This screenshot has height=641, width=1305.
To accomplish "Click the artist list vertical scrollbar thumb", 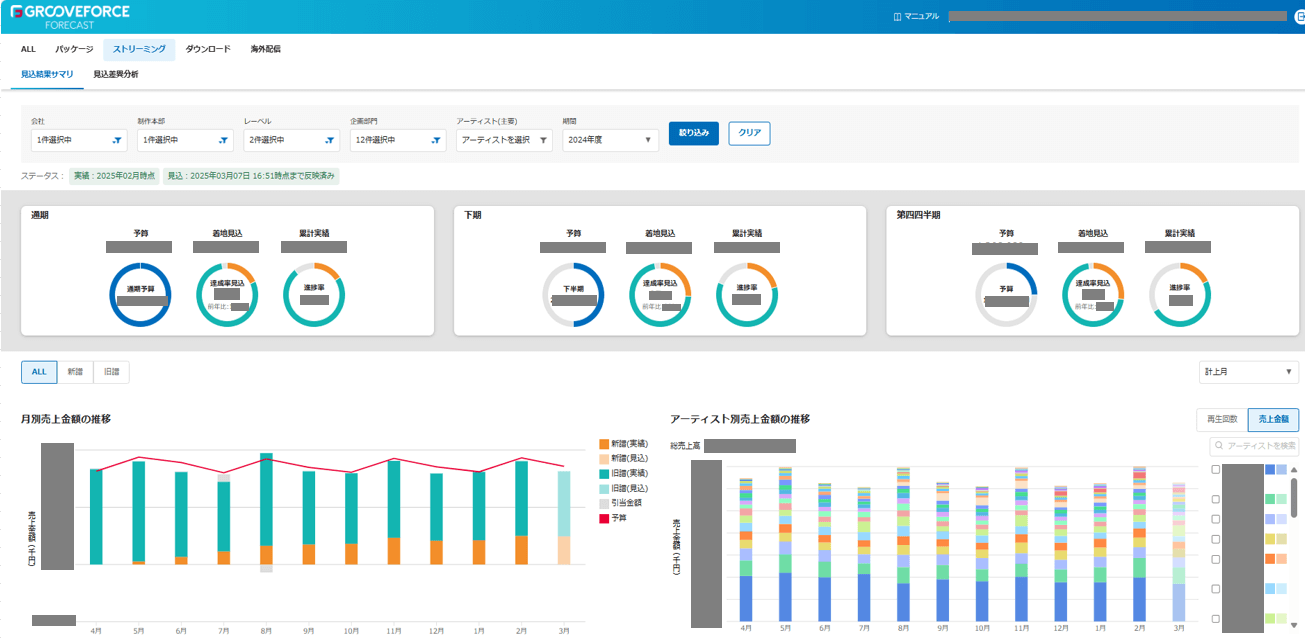I will pos(1295,497).
